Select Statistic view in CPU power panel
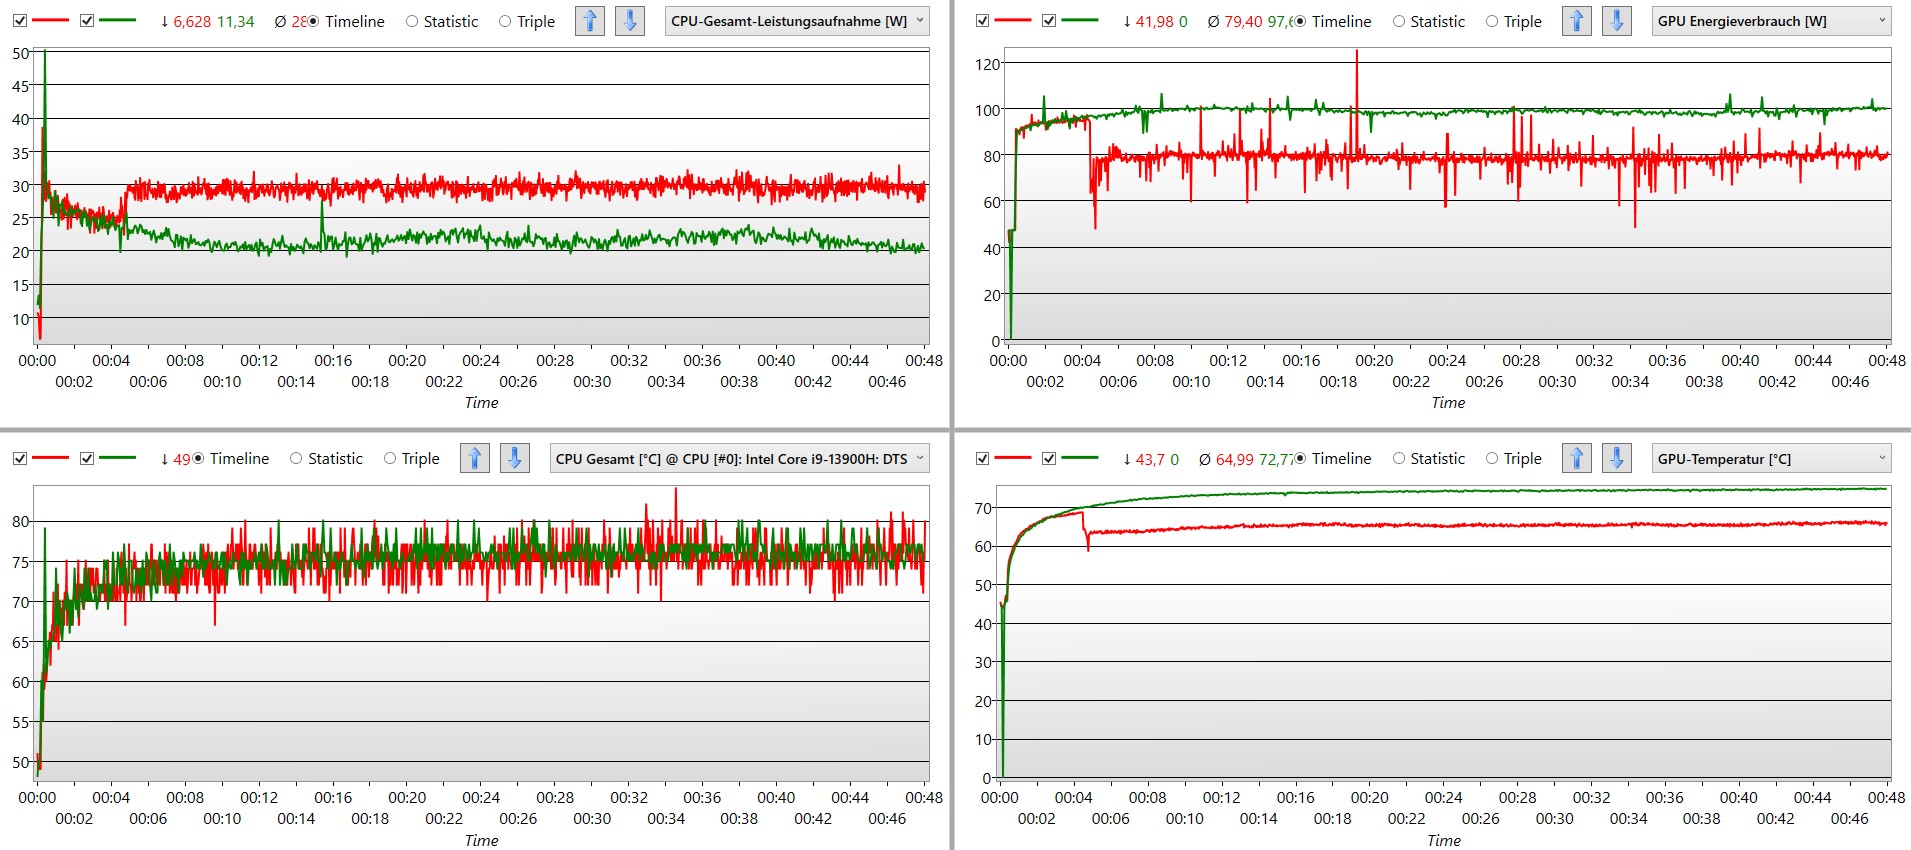Image resolution: width=1911 pixels, height=850 pixels. [x=412, y=21]
